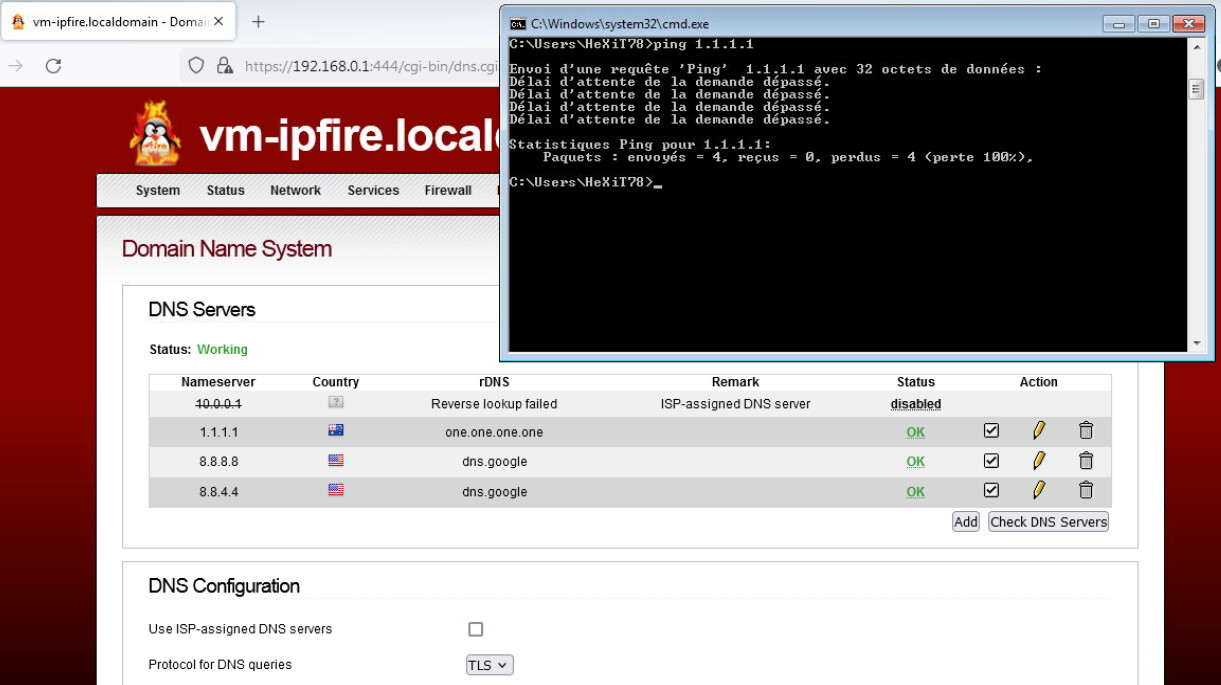1221x685 pixels.
Task: Open the Network menu
Action: [295, 190]
